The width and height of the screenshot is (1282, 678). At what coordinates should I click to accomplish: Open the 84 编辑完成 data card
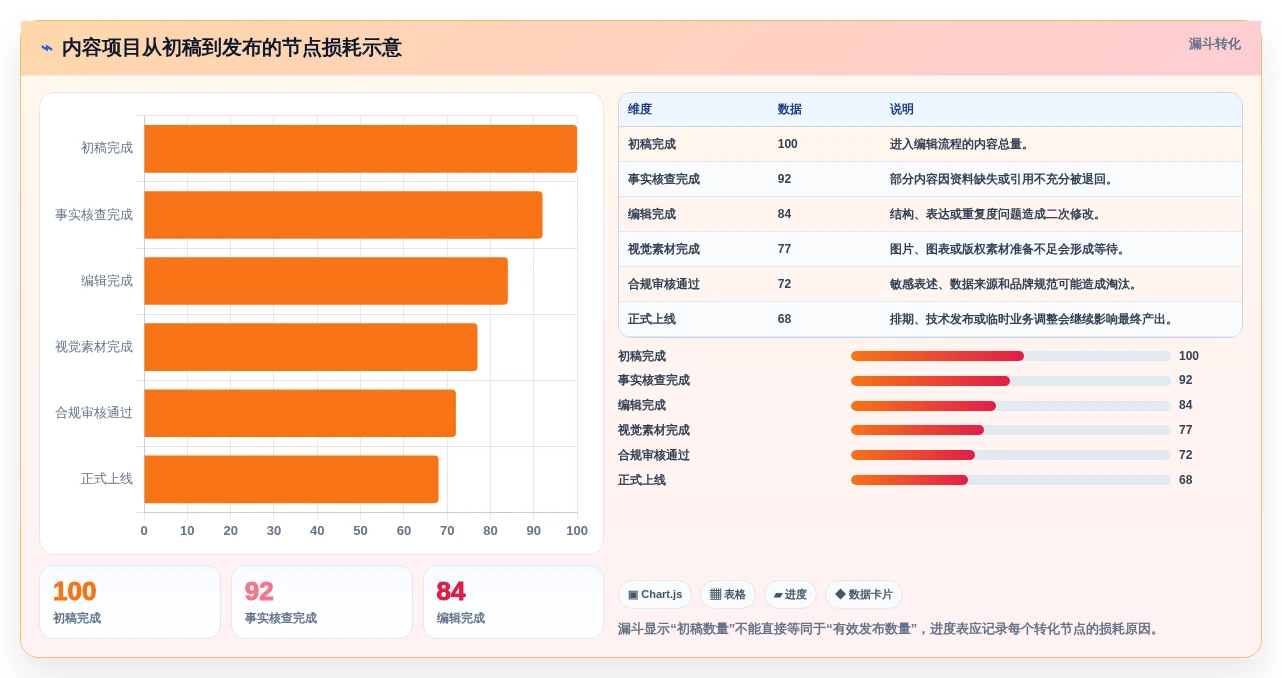(x=514, y=602)
